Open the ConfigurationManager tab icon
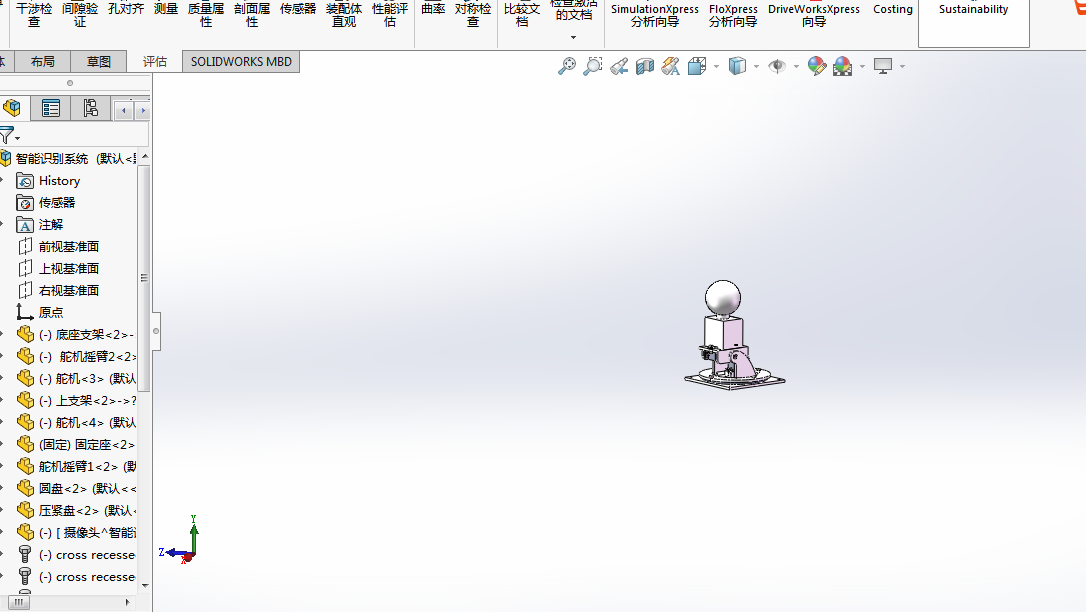1086x612 pixels. (90, 108)
